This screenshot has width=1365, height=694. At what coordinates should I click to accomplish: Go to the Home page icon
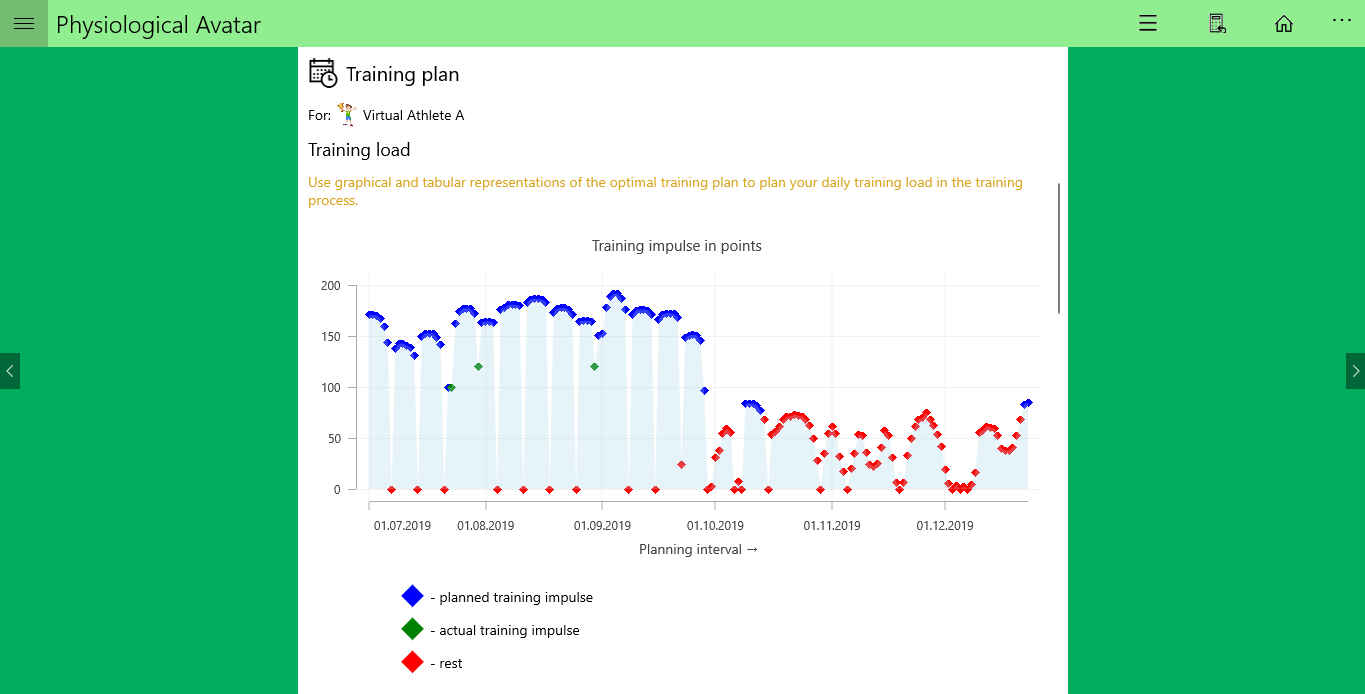[1284, 24]
